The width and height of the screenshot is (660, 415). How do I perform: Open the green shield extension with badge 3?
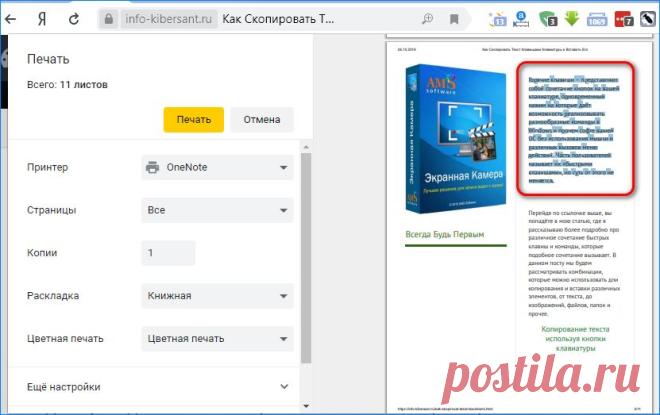coord(548,19)
